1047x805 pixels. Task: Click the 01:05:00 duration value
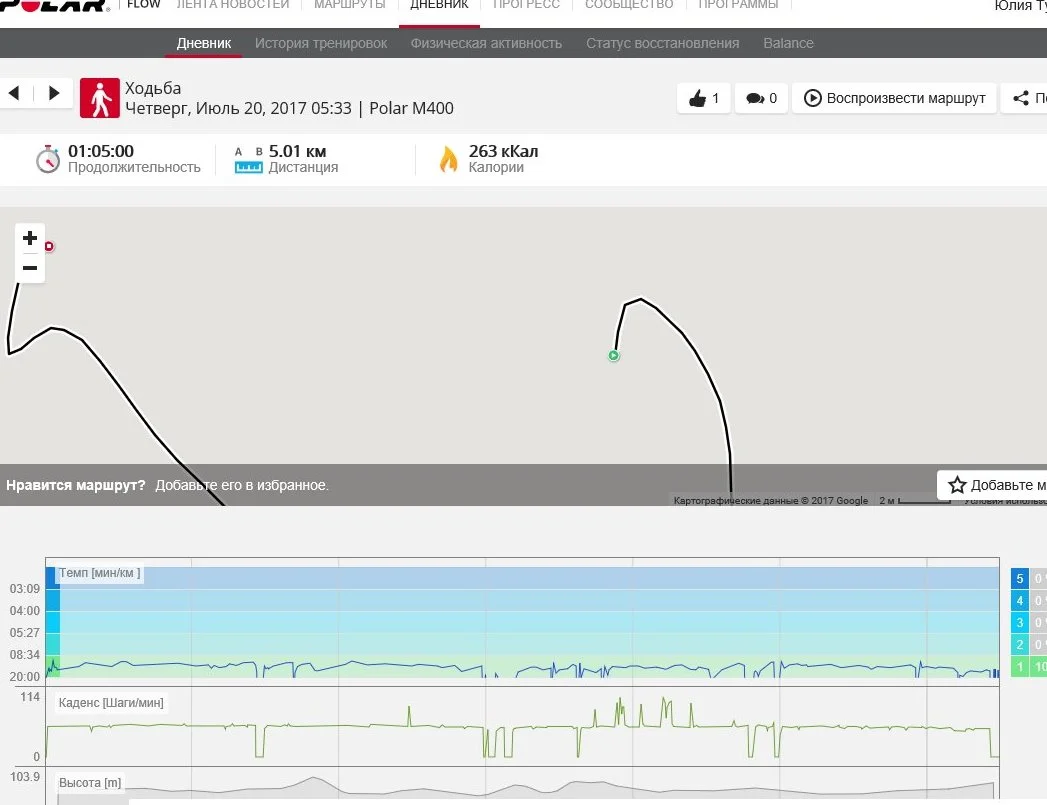point(101,152)
